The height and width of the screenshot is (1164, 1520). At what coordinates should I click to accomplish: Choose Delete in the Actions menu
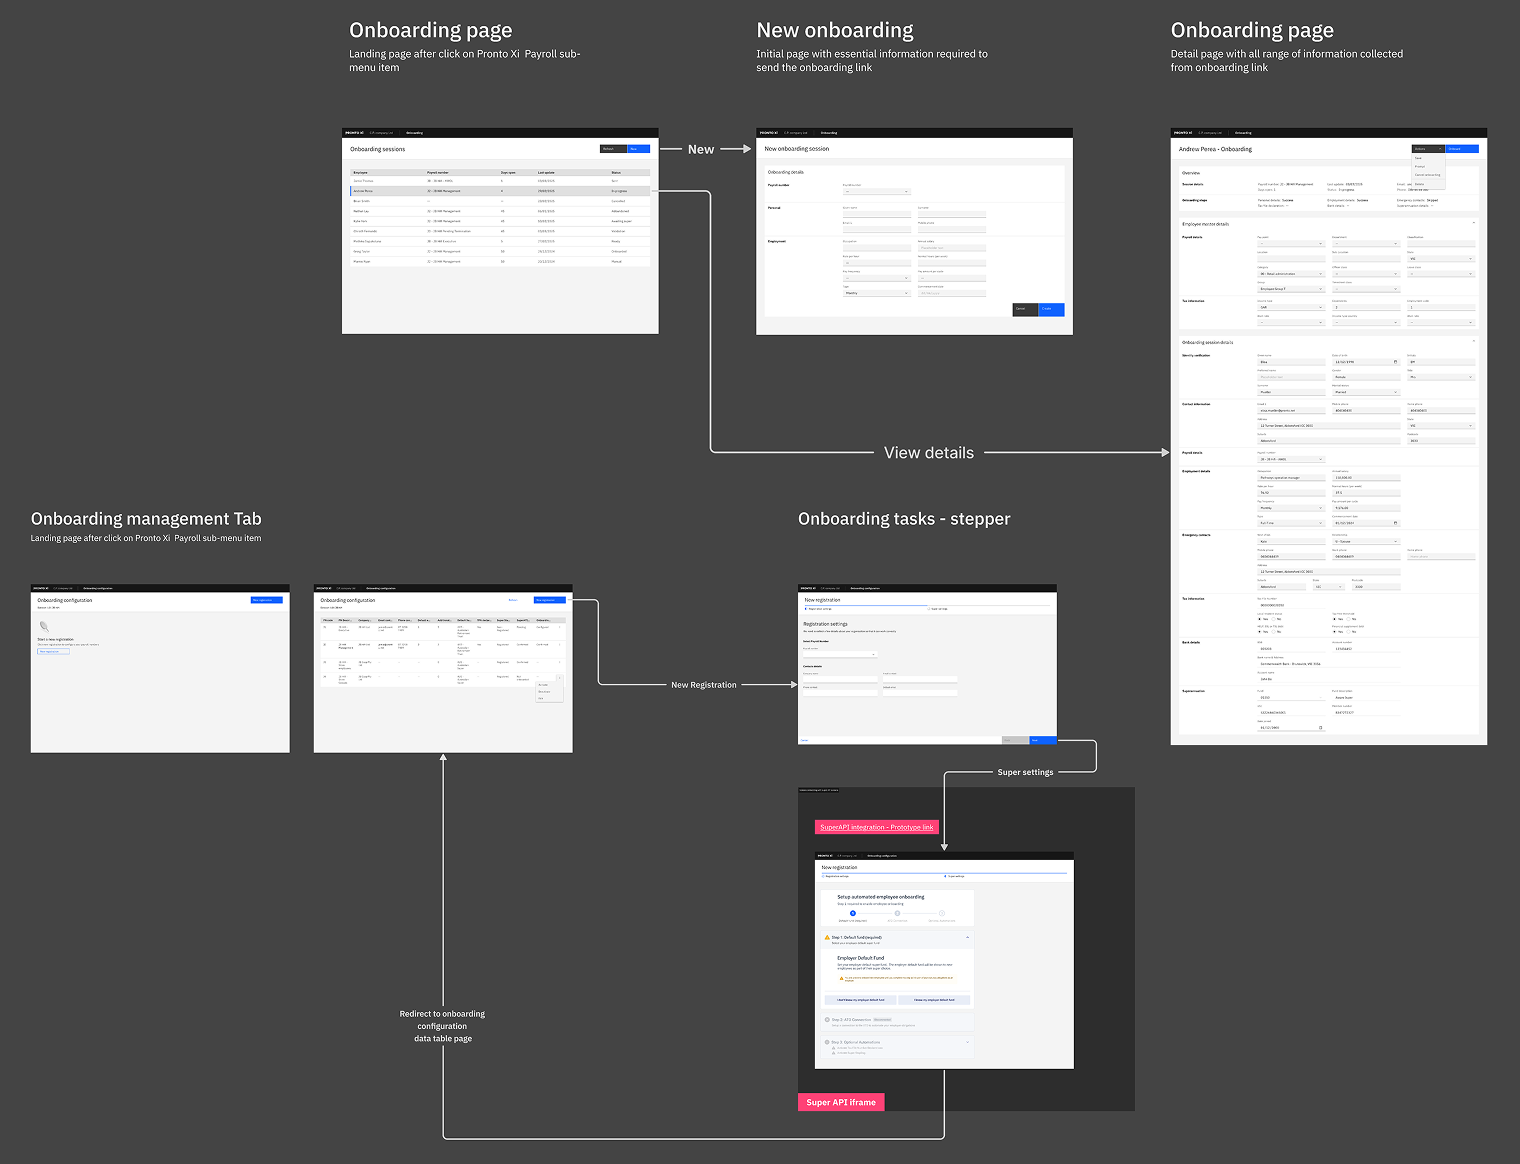click(x=1420, y=184)
